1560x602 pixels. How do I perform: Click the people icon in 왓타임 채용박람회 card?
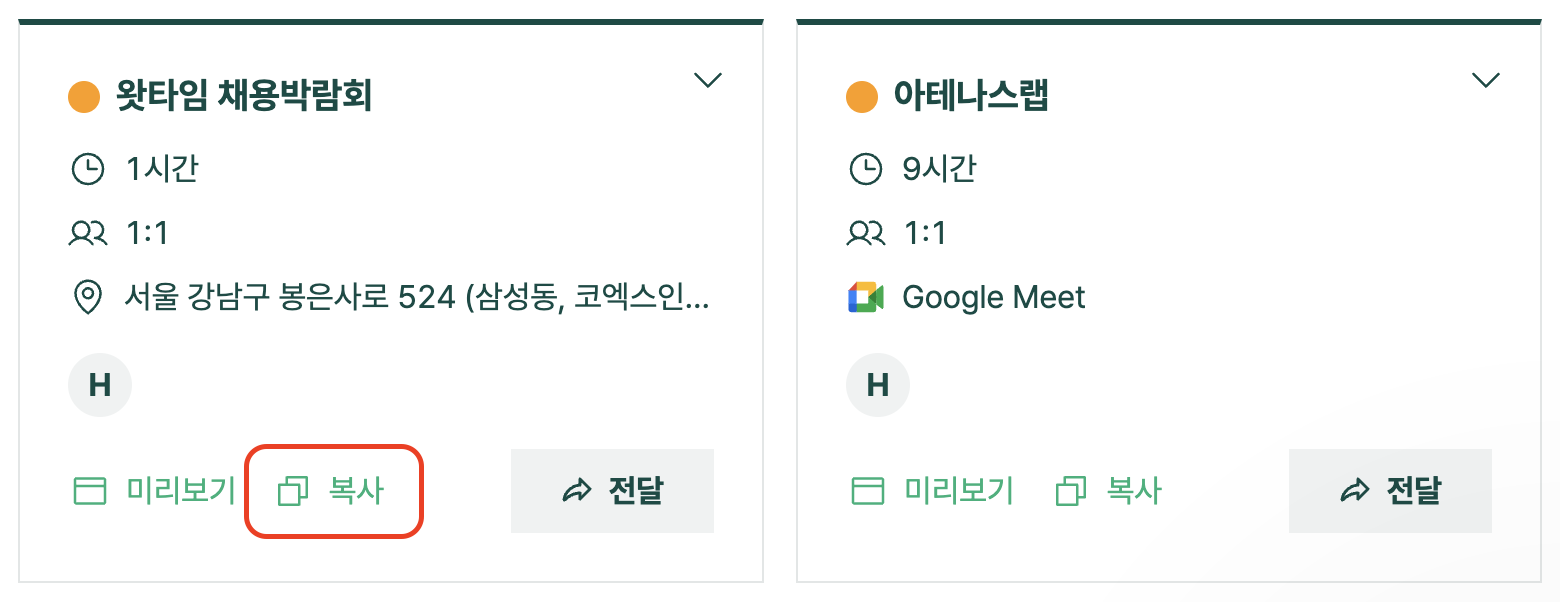pyautogui.click(x=88, y=234)
